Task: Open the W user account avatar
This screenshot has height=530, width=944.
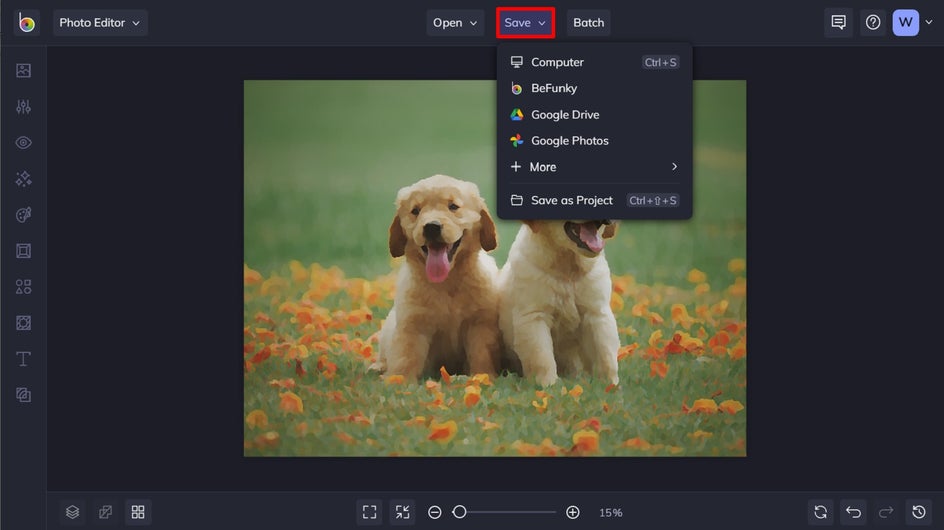Action: point(905,23)
